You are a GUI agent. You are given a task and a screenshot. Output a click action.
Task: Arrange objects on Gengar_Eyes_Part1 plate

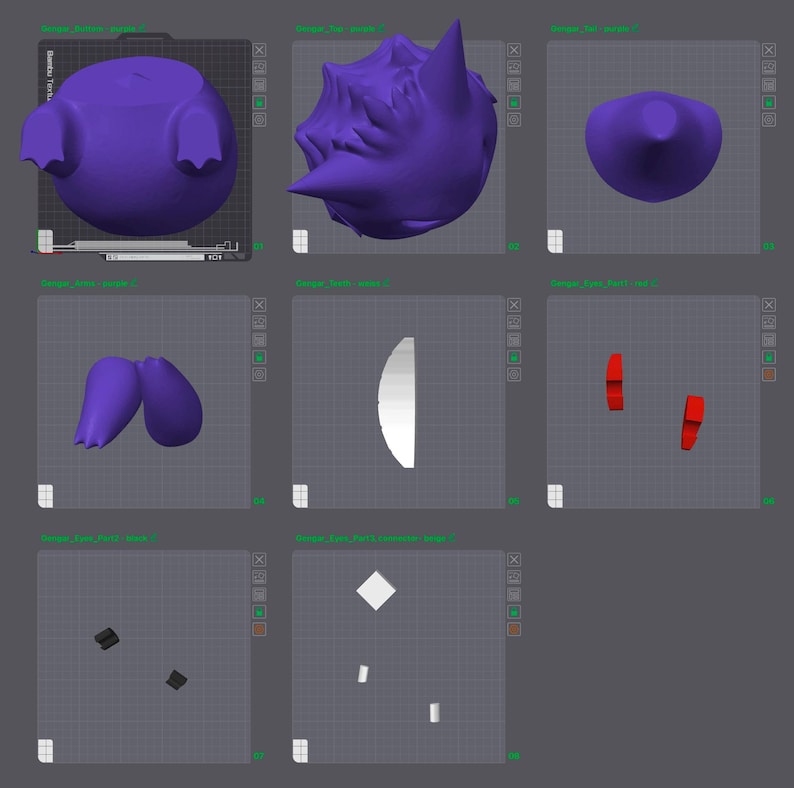[769, 339]
